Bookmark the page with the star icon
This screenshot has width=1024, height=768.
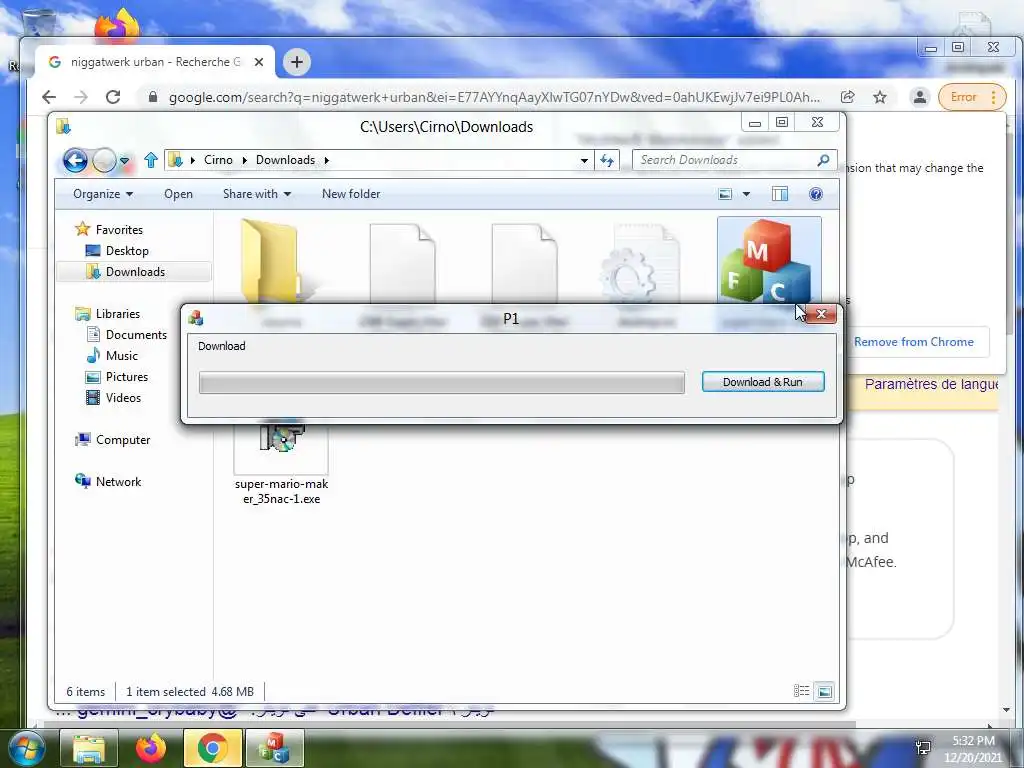click(x=880, y=97)
